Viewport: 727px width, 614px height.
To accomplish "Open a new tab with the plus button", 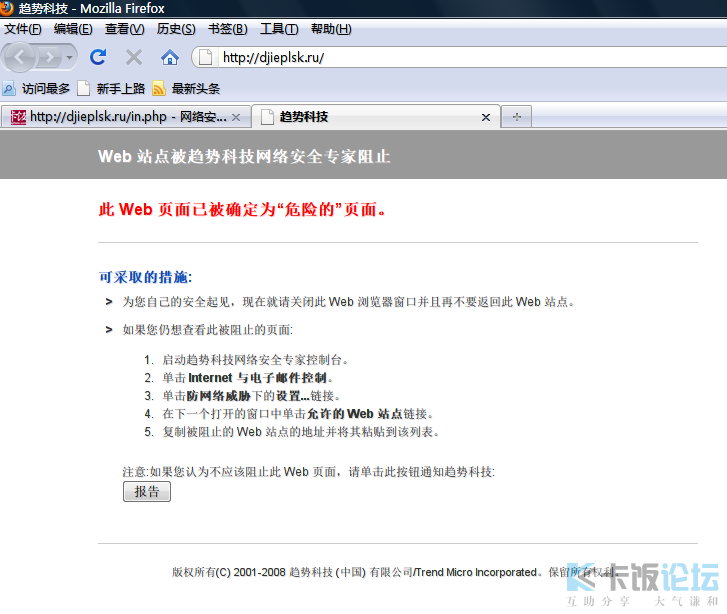I will tap(517, 117).
